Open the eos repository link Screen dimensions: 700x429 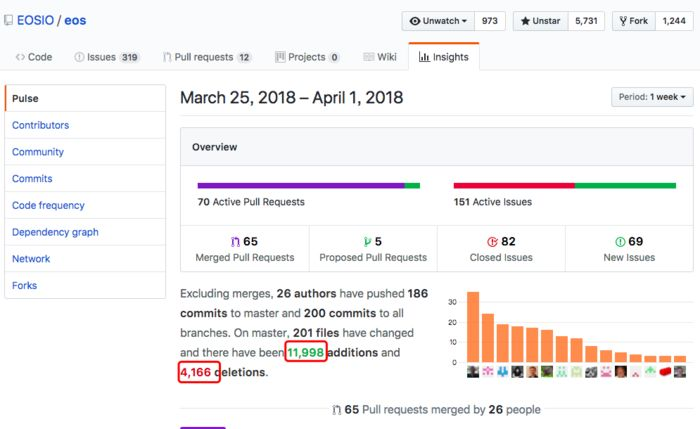click(75, 21)
